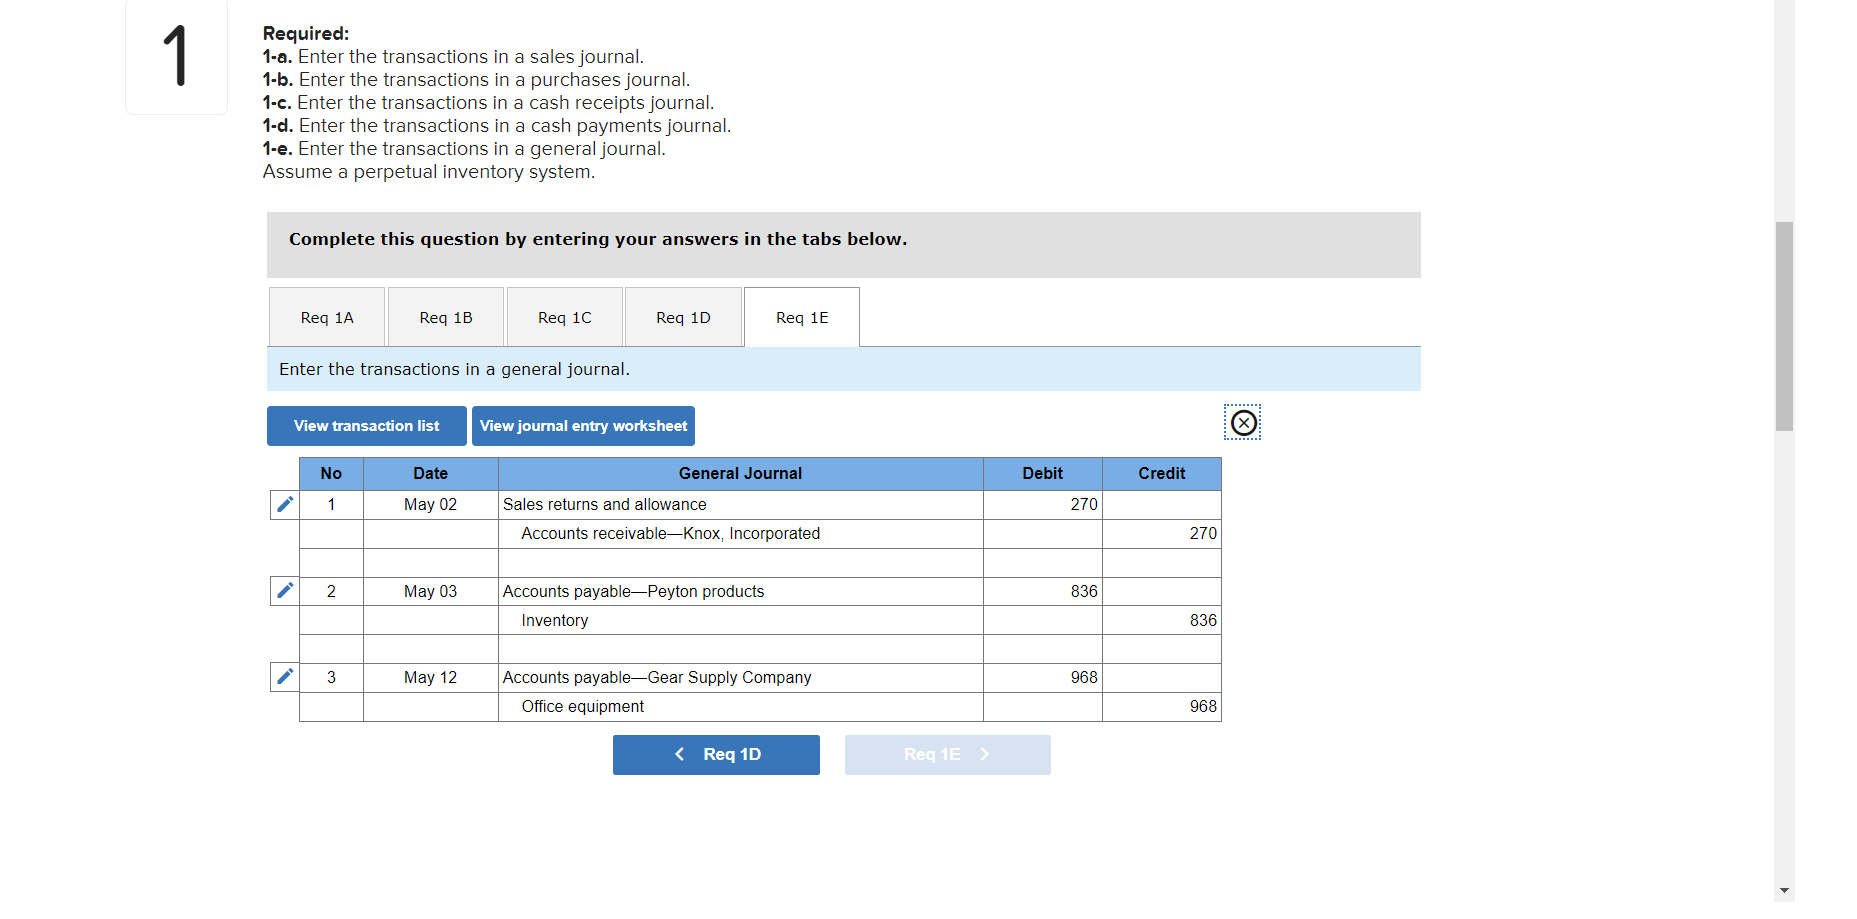Edit the May 02 journal entry
The height and width of the screenshot is (919, 1857).
(x=283, y=505)
